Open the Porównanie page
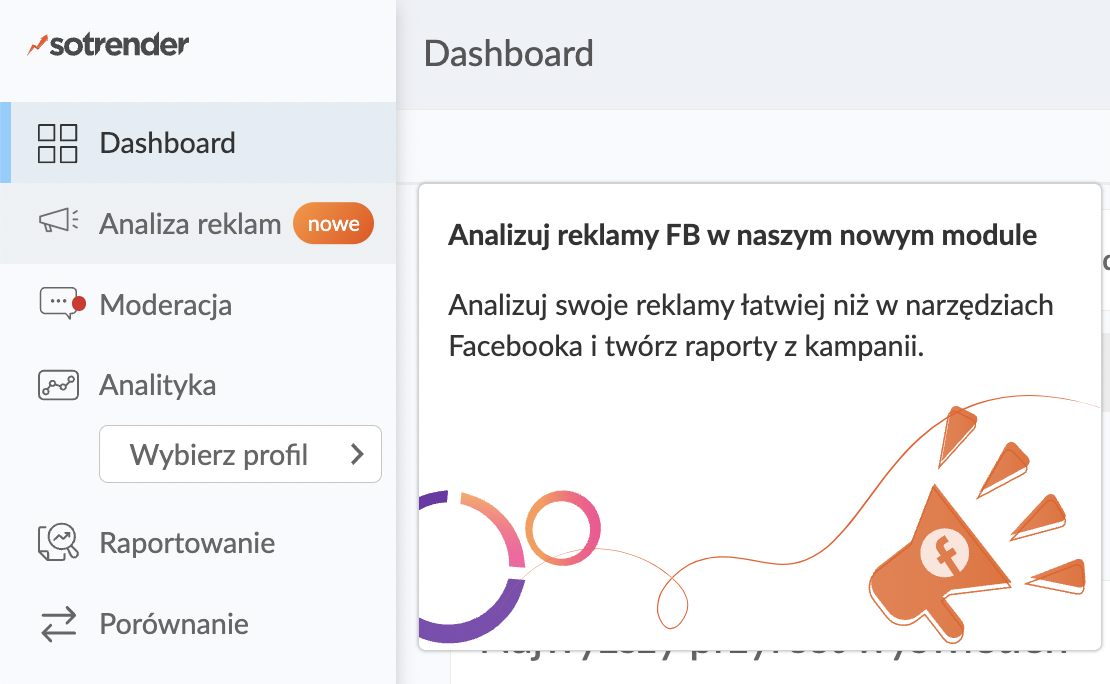Image resolution: width=1110 pixels, height=684 pixels. click(174, 625)
